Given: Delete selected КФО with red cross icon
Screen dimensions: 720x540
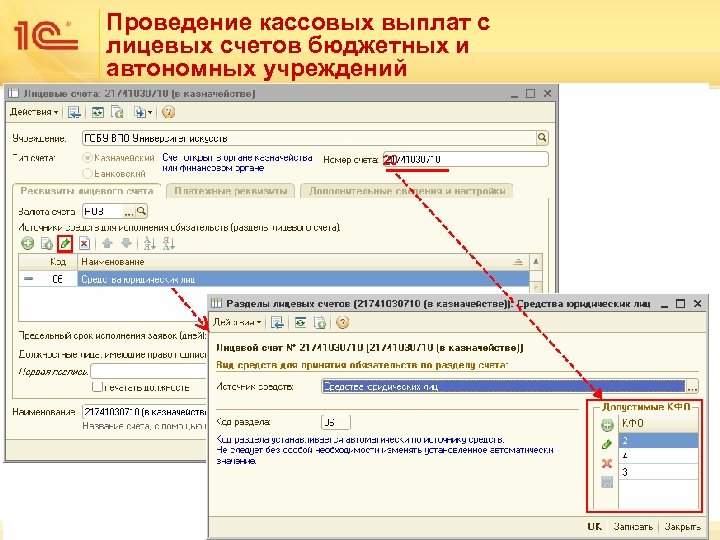Looking at the screenshot, I should click(x=607, y=464).
